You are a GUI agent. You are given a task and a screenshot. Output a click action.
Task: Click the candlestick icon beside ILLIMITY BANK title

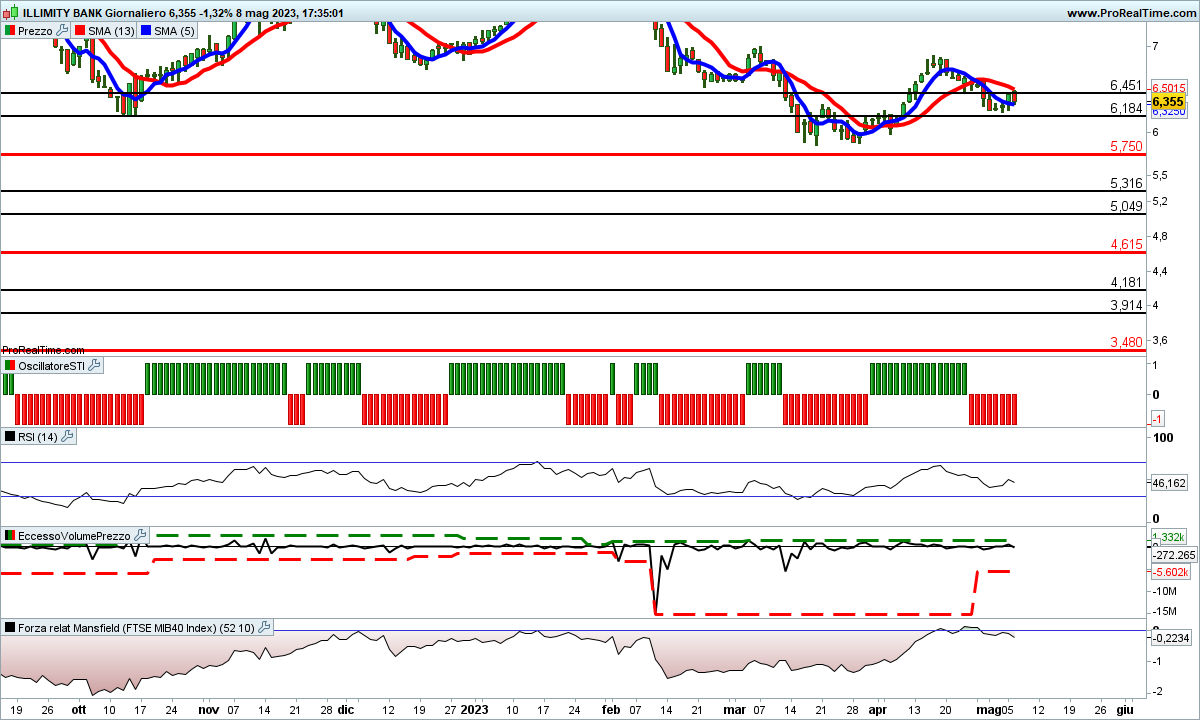tap(10, 13)
